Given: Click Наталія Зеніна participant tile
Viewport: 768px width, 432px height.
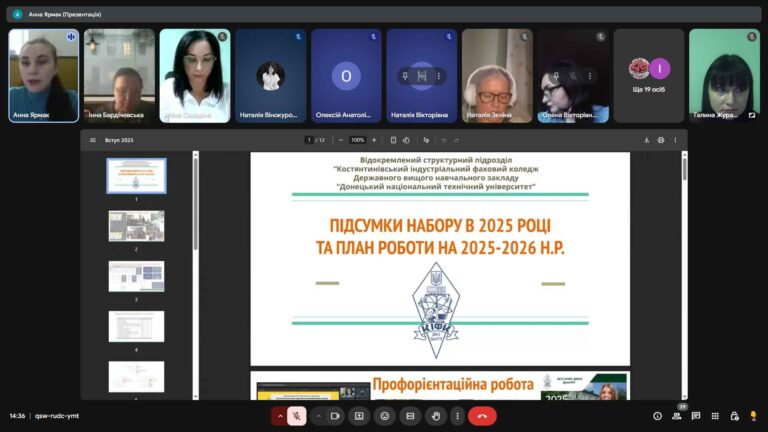Looking at the screenshot, I should (x=497, y=75).
